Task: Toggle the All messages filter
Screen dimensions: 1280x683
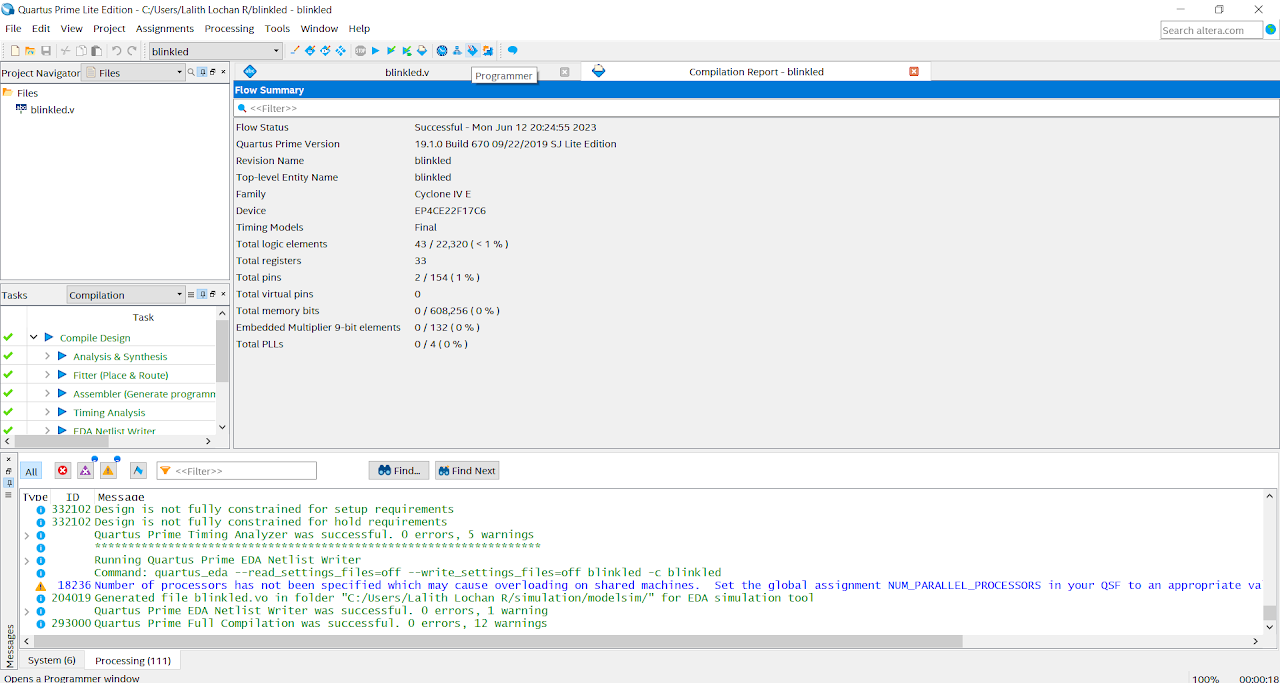Action: click(31, 472)
